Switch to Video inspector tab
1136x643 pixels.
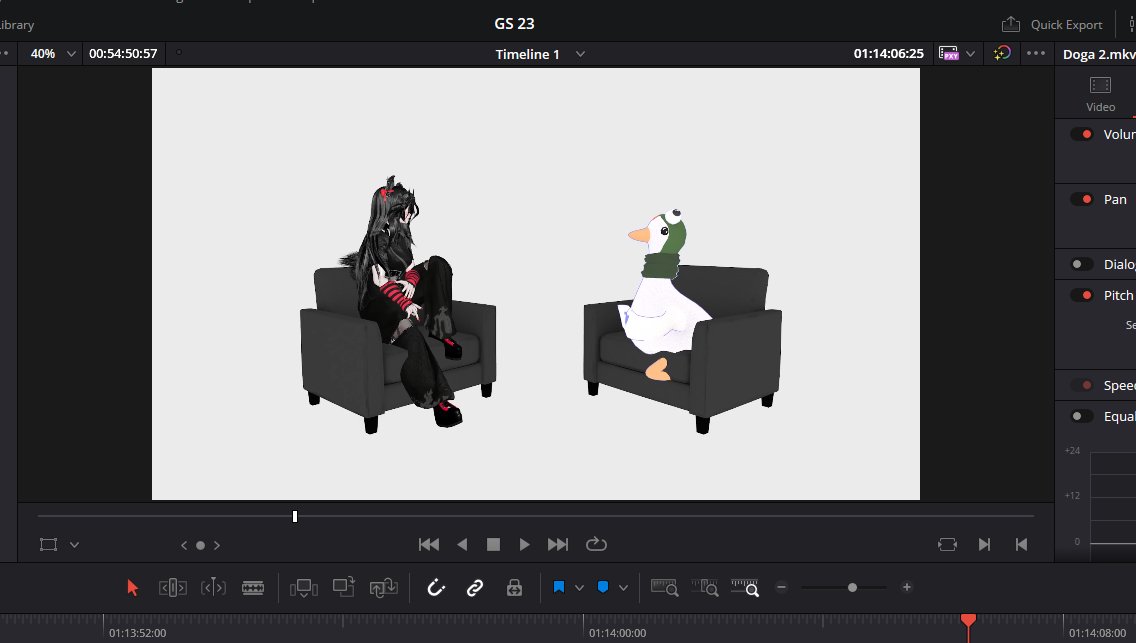click(x=1100, y=93)
